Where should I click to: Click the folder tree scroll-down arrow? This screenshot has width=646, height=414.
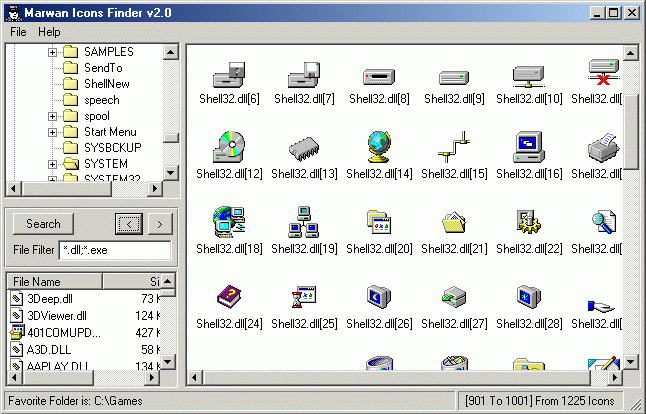tap(171, 172)
